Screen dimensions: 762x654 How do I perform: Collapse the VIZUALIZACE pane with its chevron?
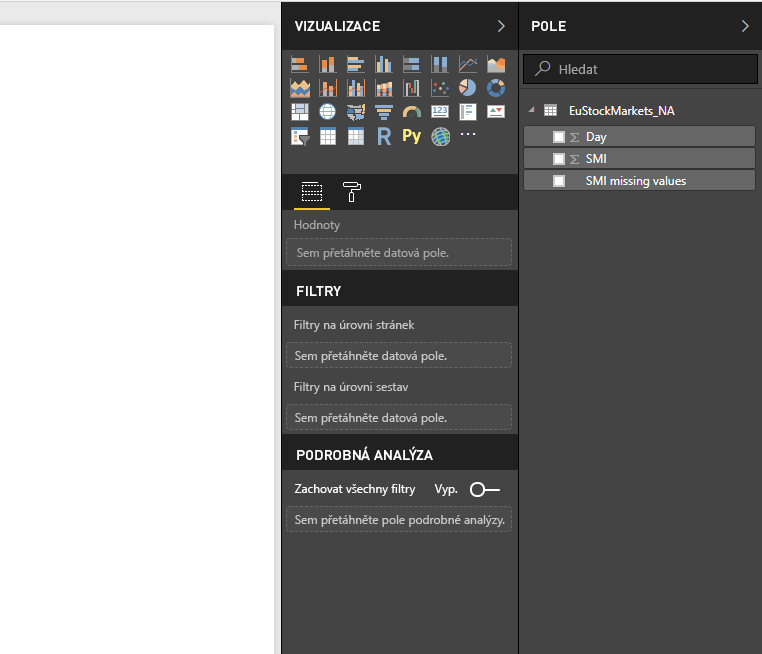pyautogui.click(x=501, y=26)
